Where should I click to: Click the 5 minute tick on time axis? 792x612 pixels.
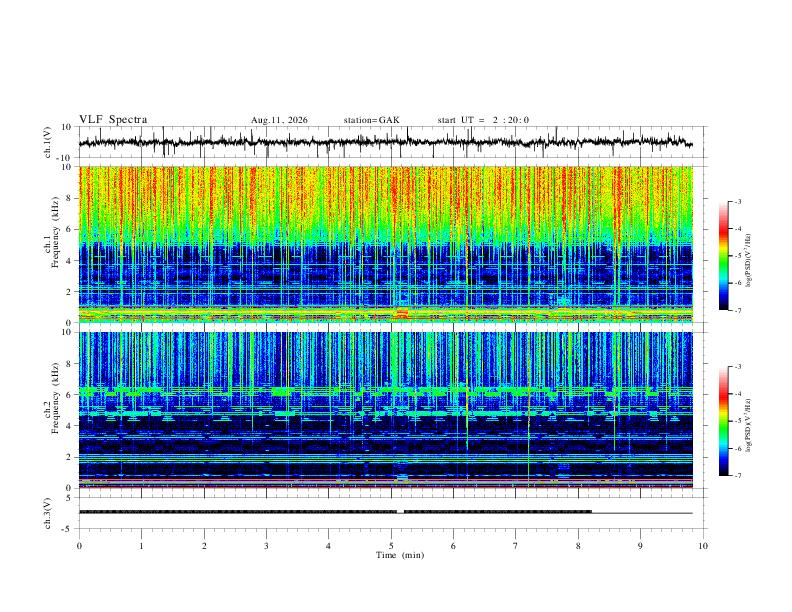[391, 546]
